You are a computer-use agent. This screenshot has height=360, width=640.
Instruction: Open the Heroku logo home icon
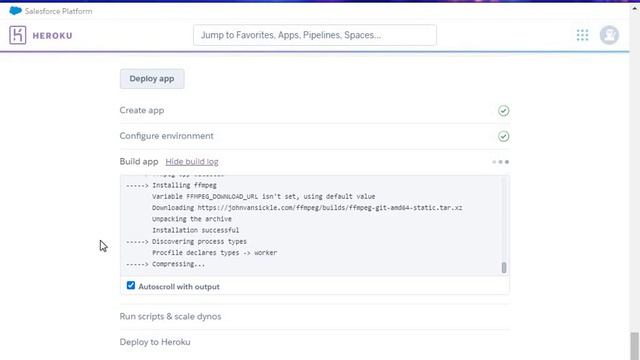coord(18,35)
